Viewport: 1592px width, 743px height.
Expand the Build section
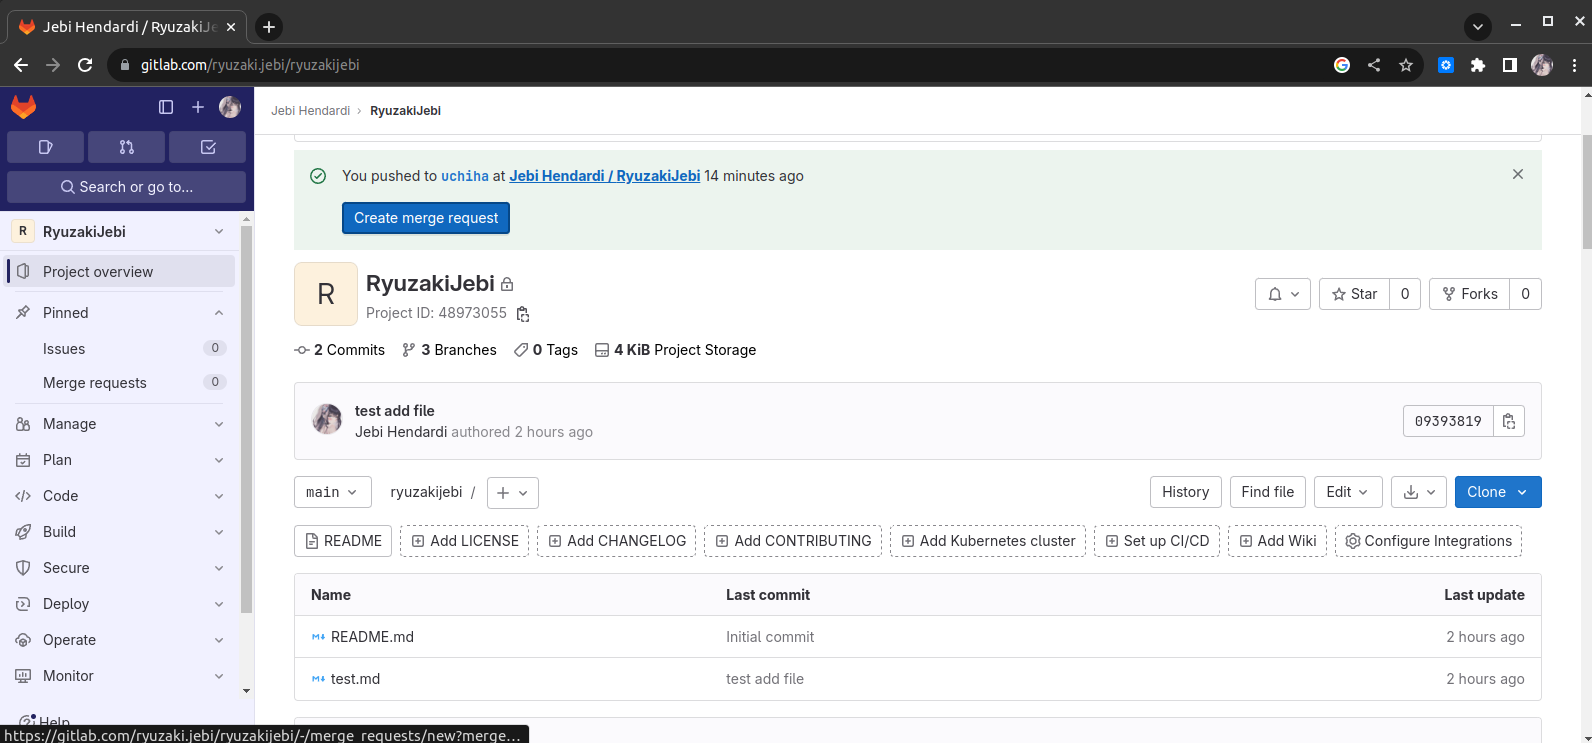click(120, 532)
